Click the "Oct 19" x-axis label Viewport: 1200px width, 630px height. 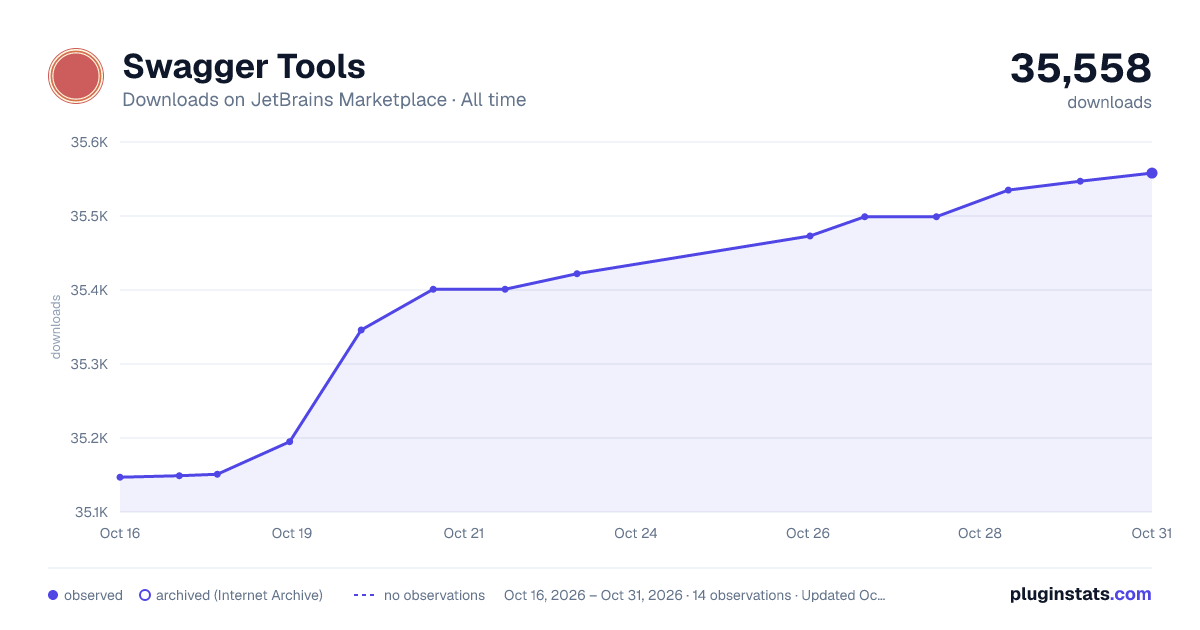click(292, 533)
